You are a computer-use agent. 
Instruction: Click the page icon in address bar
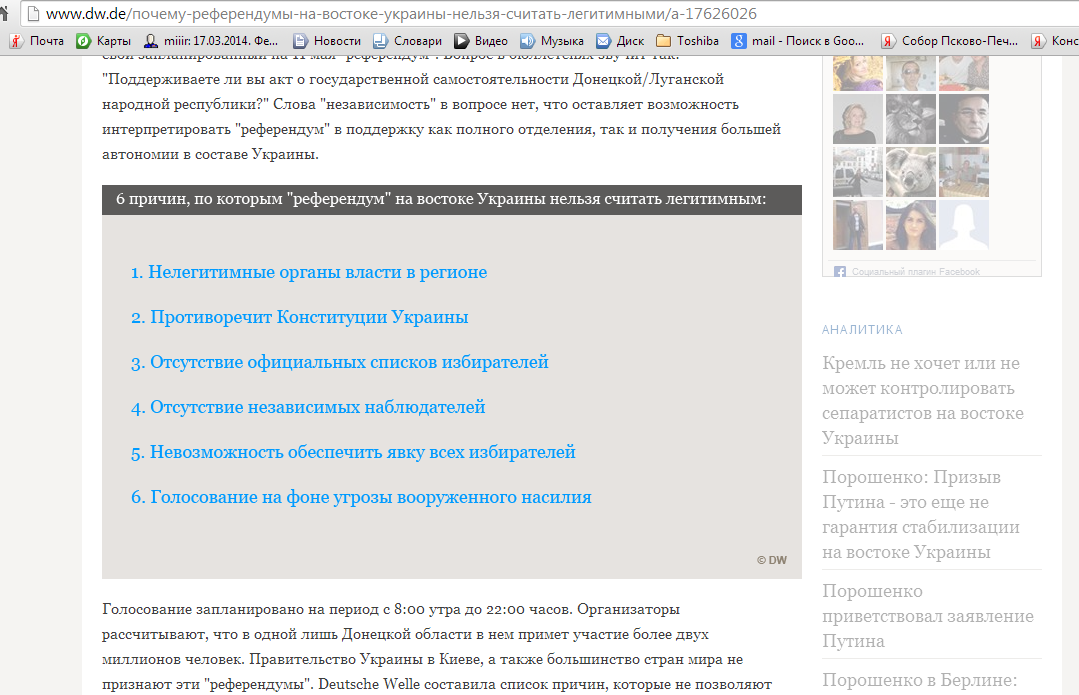32,14
